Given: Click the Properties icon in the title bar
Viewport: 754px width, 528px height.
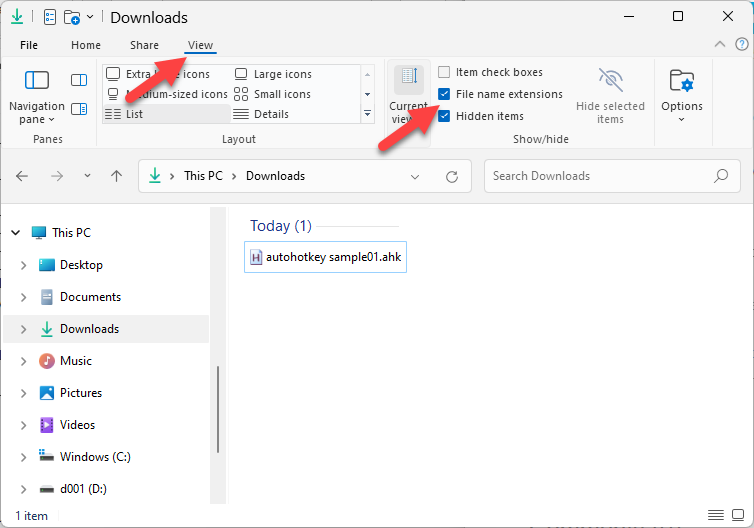Looking at the screenshot, I should coord(50,17).
